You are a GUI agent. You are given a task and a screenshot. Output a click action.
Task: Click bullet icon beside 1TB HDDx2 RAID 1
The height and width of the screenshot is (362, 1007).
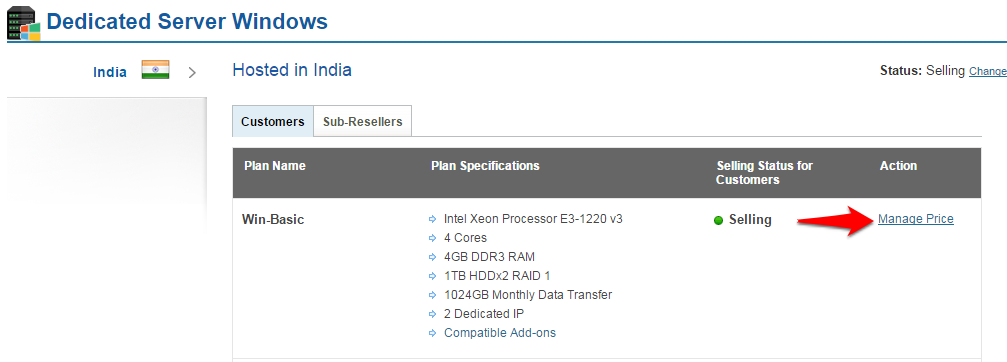(432, 276)
